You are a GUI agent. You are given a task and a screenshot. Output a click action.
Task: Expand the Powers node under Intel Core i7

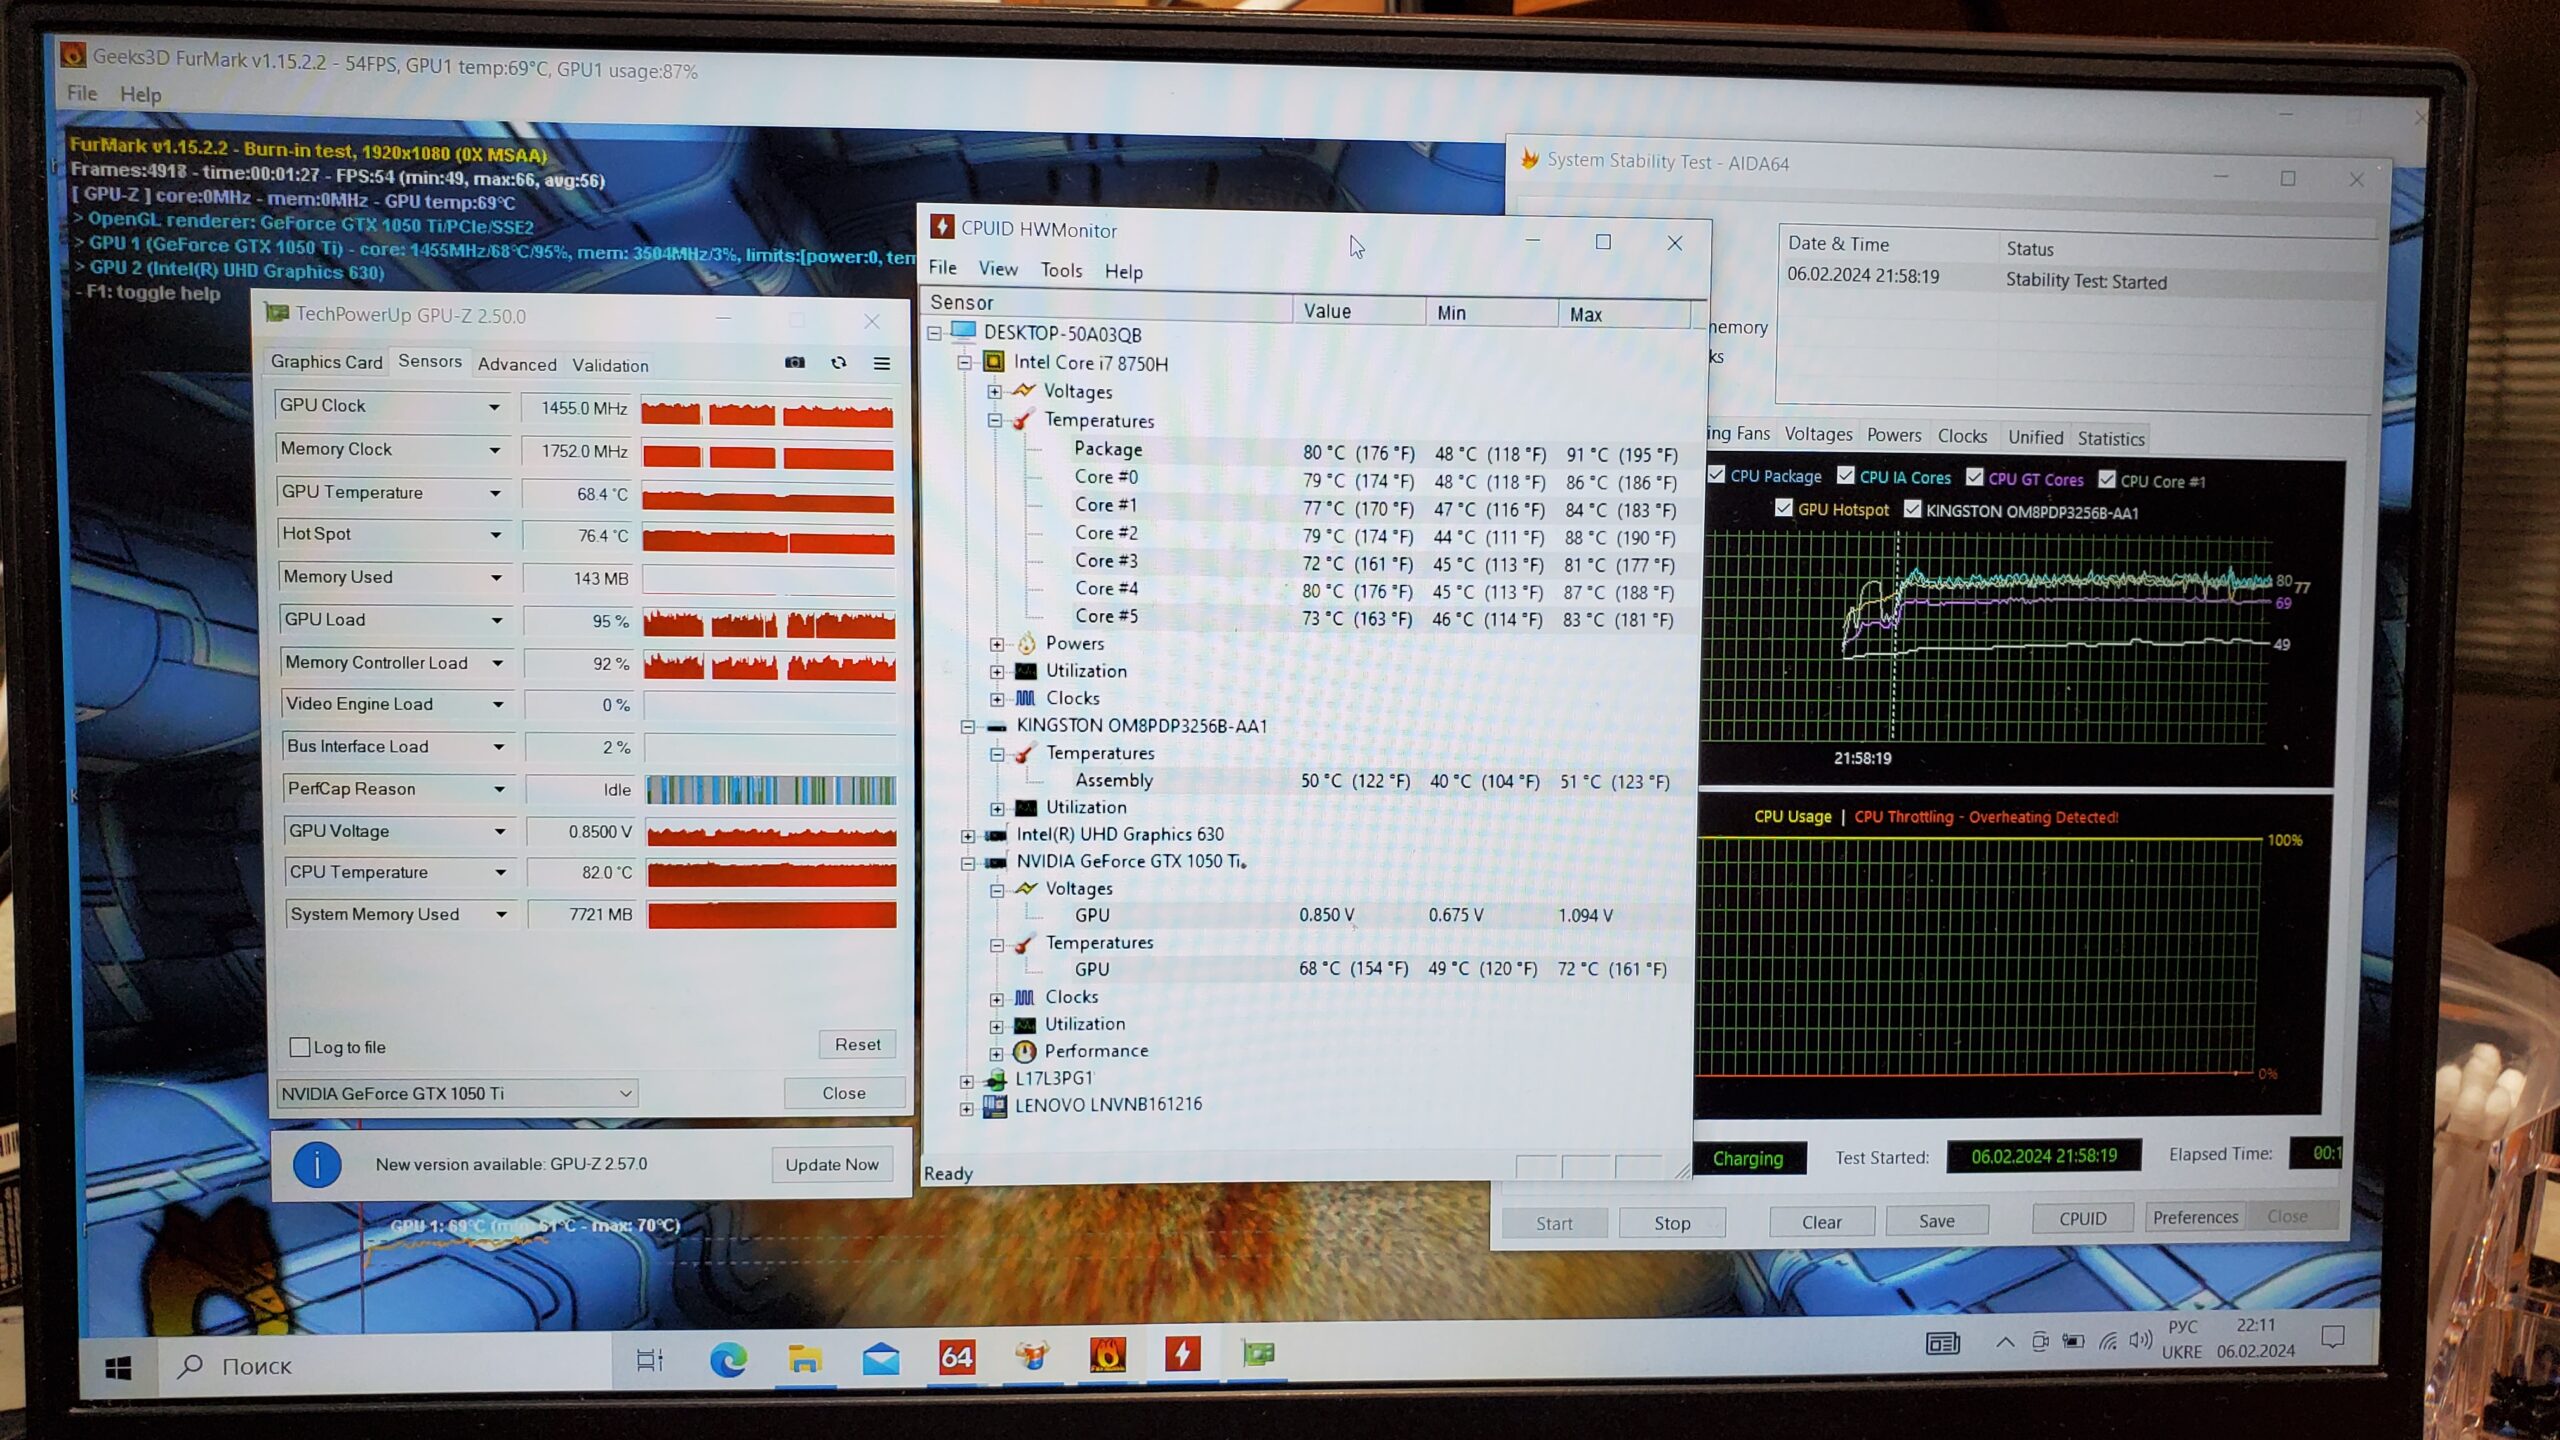click(997, 644)
